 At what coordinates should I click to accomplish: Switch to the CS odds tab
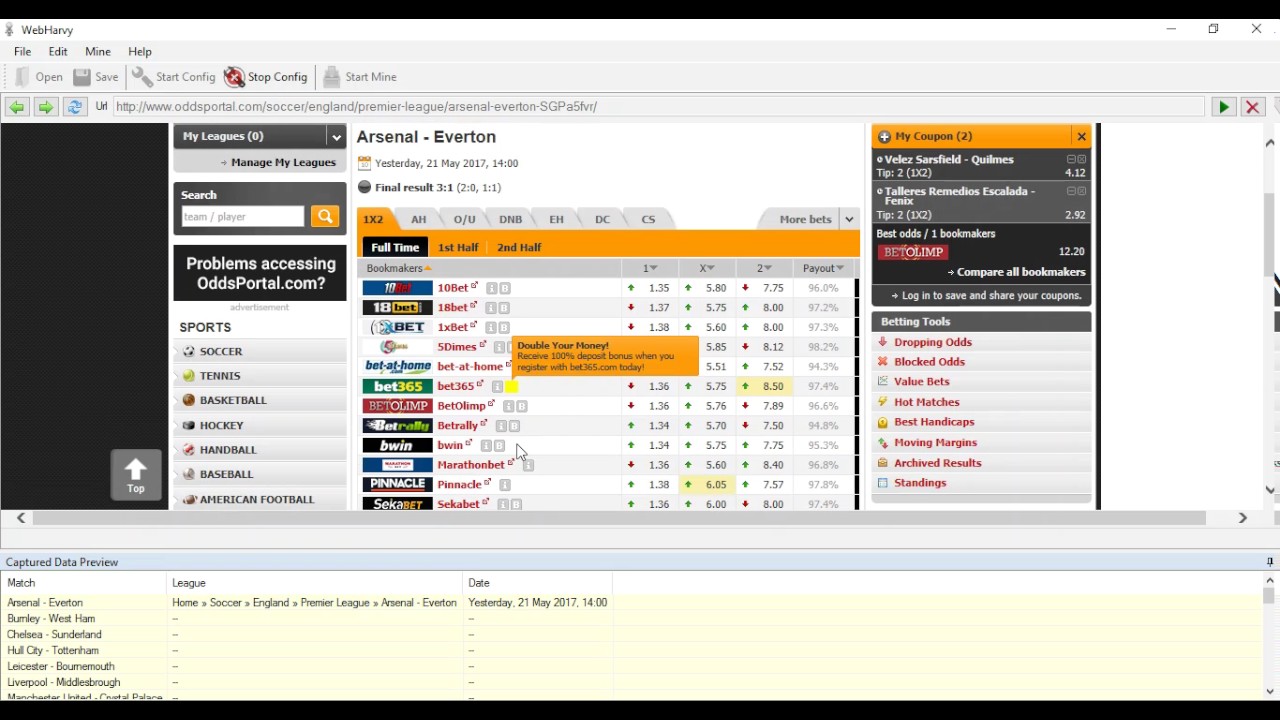(648, 219)
